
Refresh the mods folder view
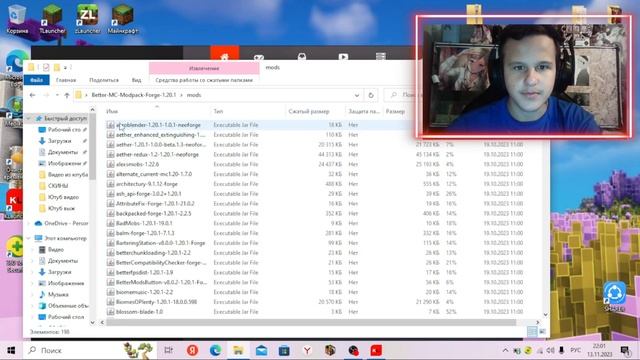tap(371, 95)
